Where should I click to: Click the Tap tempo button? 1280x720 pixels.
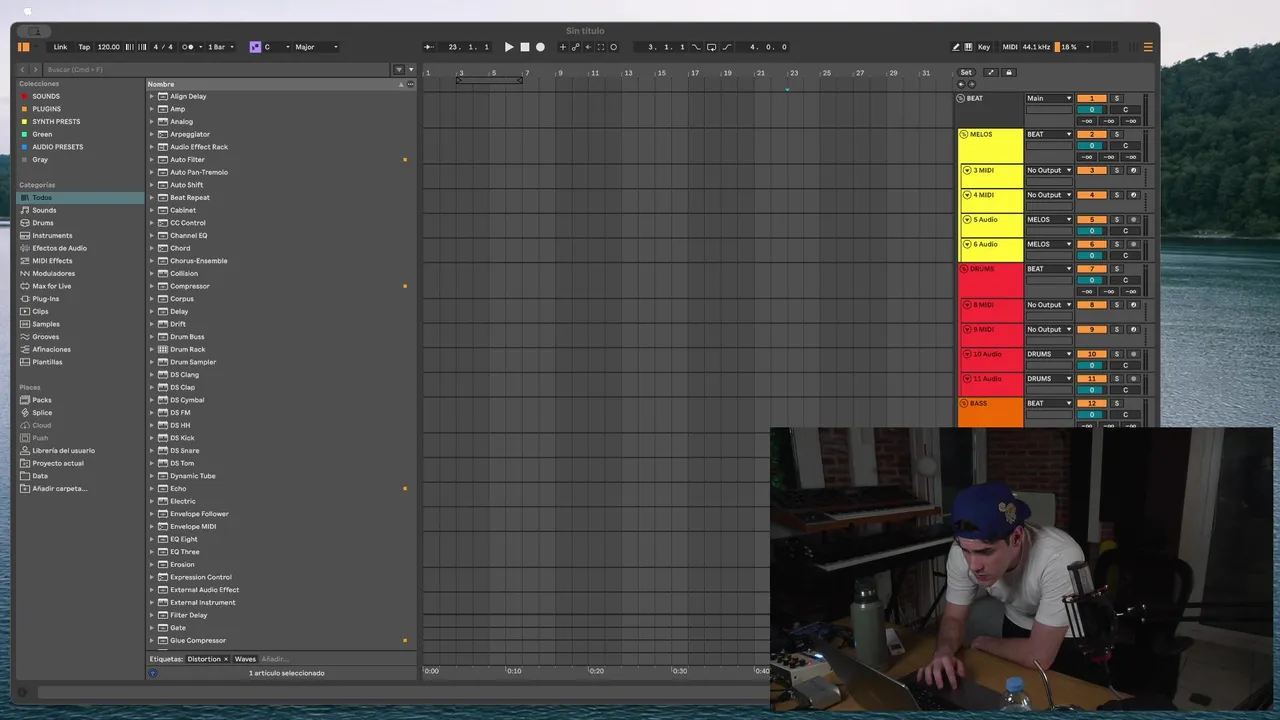pos(84,47)
